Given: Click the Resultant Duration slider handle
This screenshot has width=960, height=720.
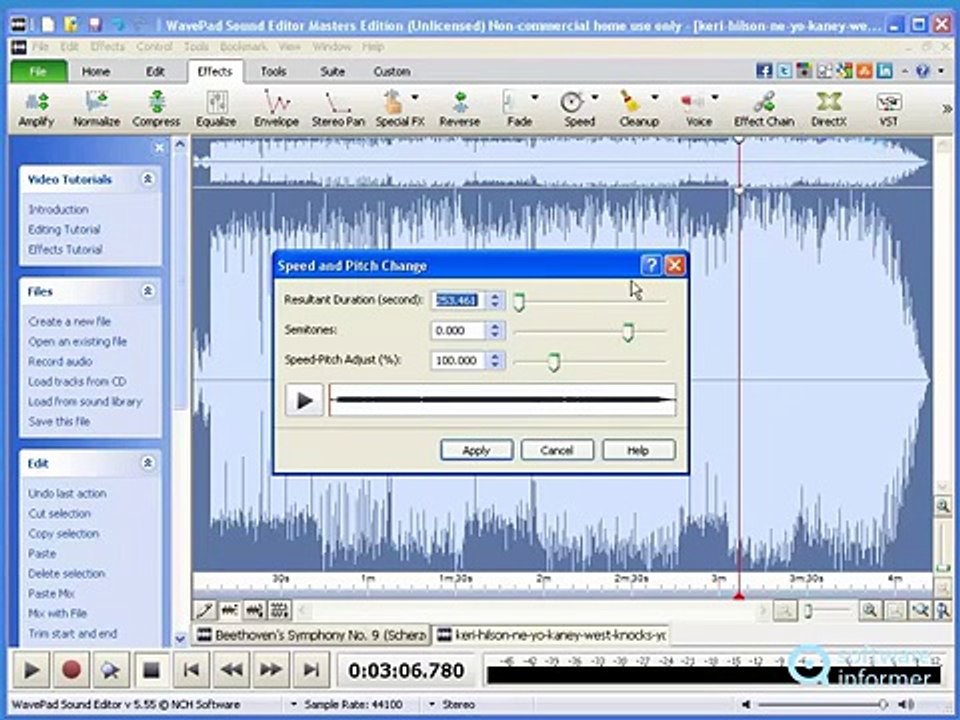Looking at the screenshot, I should click(519, 302).
